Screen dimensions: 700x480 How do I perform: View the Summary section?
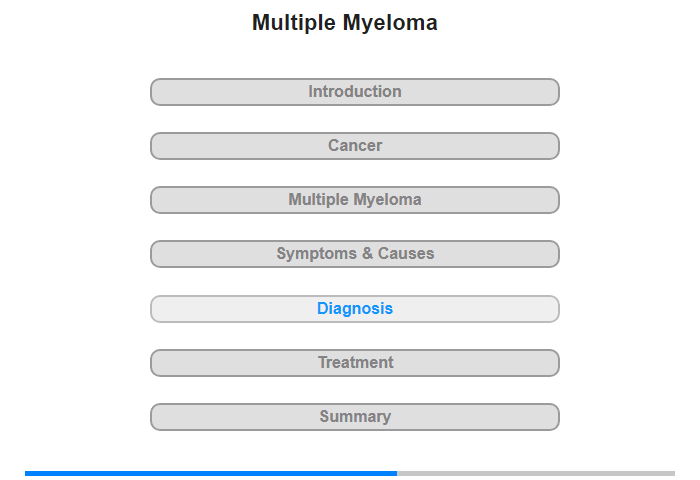coord(355,417)
